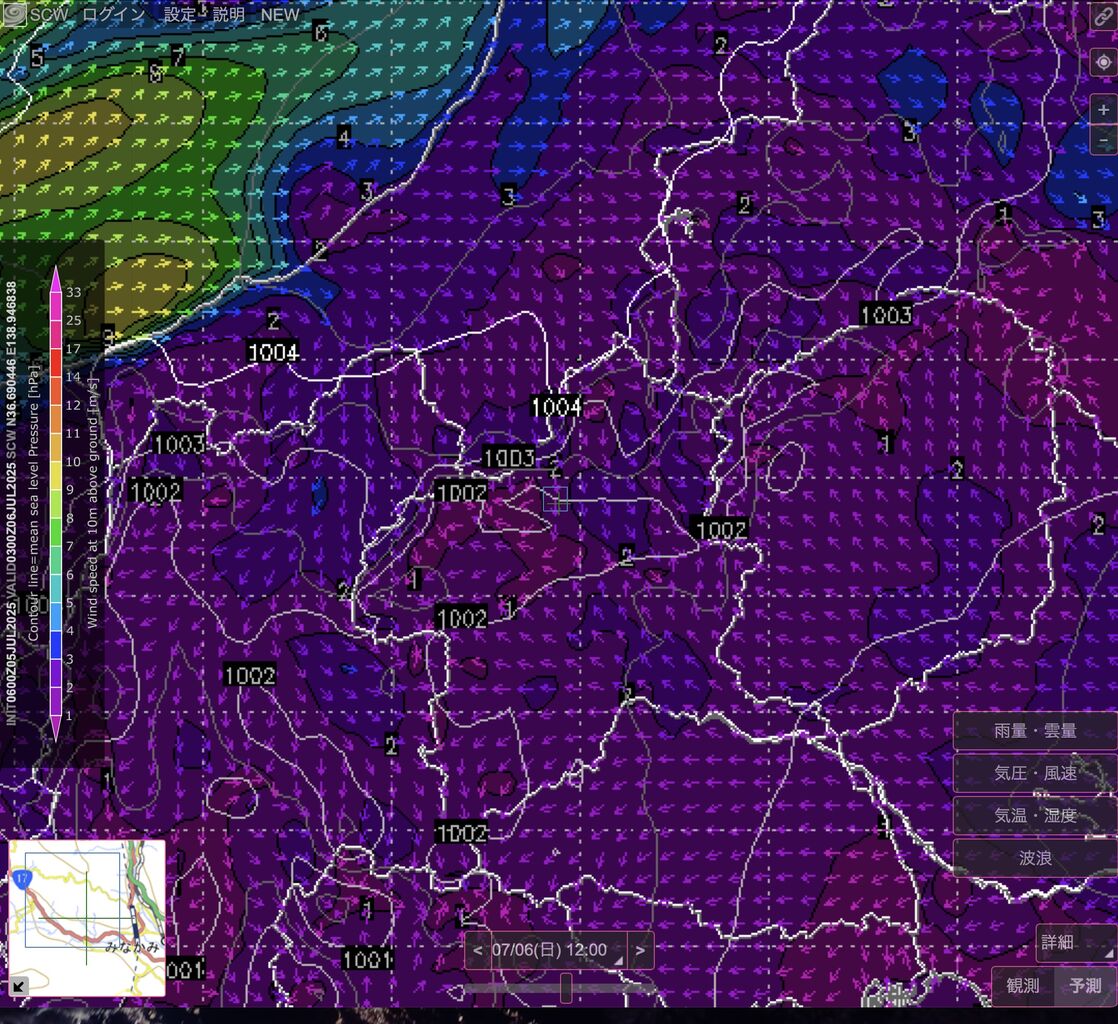1118x1024 pixels.
Task: Open the ログイン menu item
Action: [113, 14]
